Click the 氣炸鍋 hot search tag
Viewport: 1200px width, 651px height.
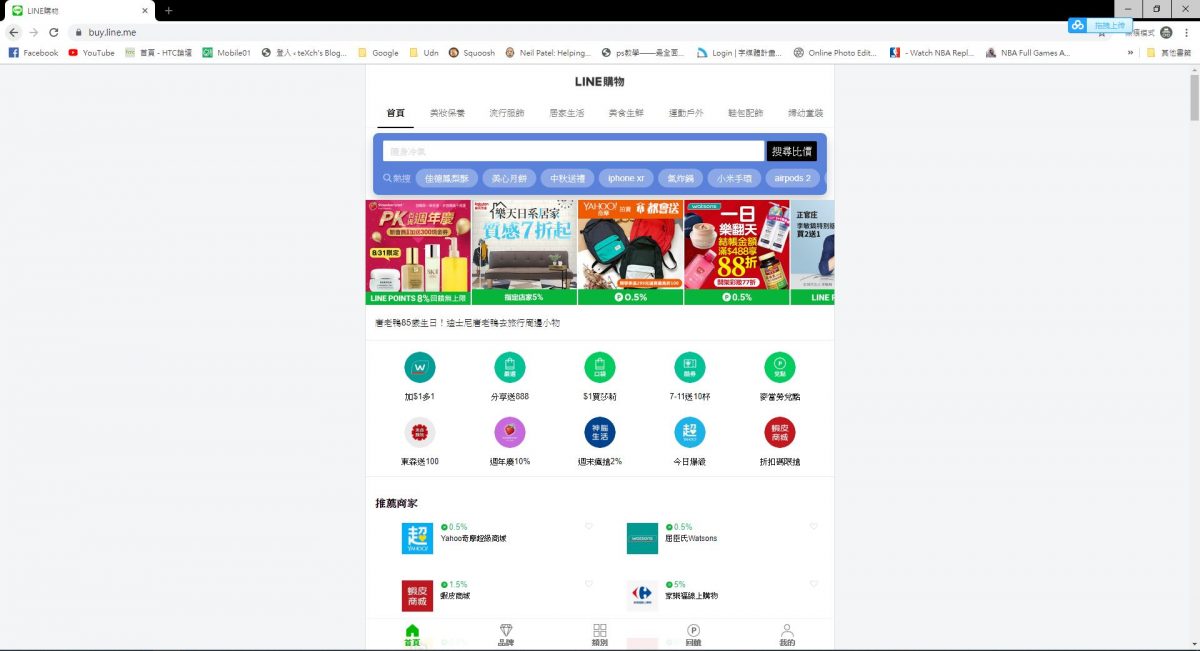pyautogui.click(x=680, y=178)
